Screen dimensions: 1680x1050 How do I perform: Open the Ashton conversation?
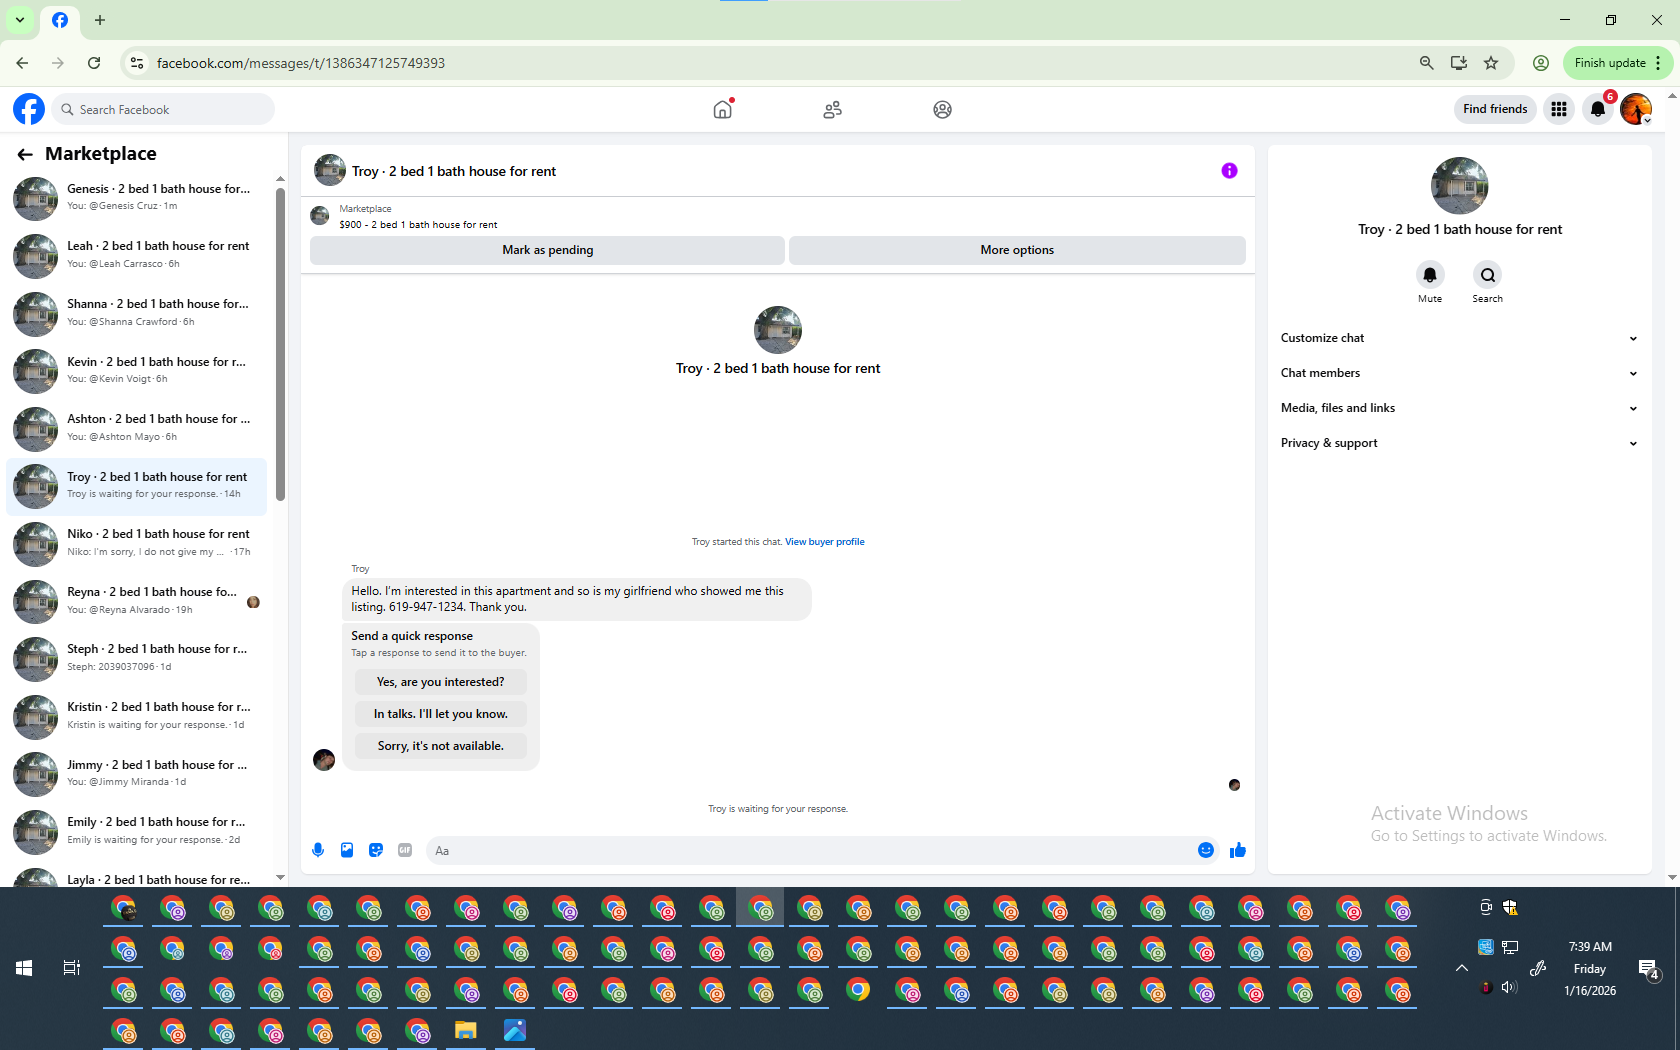(x=137, y=428)
